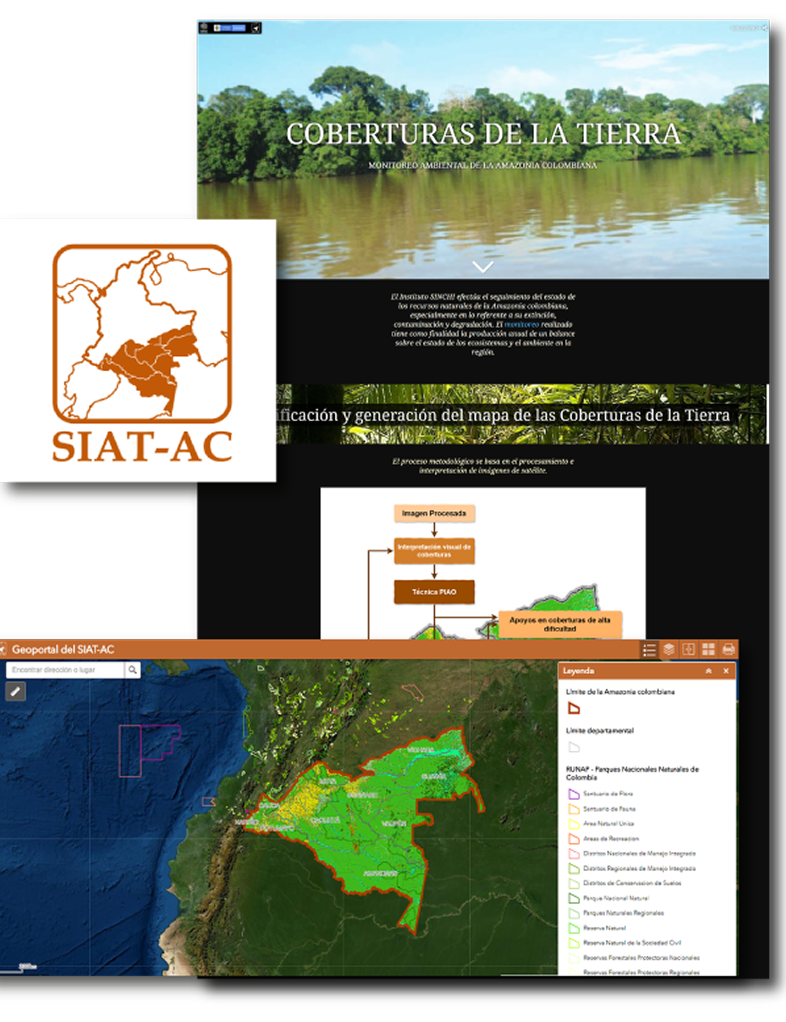Click the map-generation section banner heading
The image size is (786, 1022).
502,415
